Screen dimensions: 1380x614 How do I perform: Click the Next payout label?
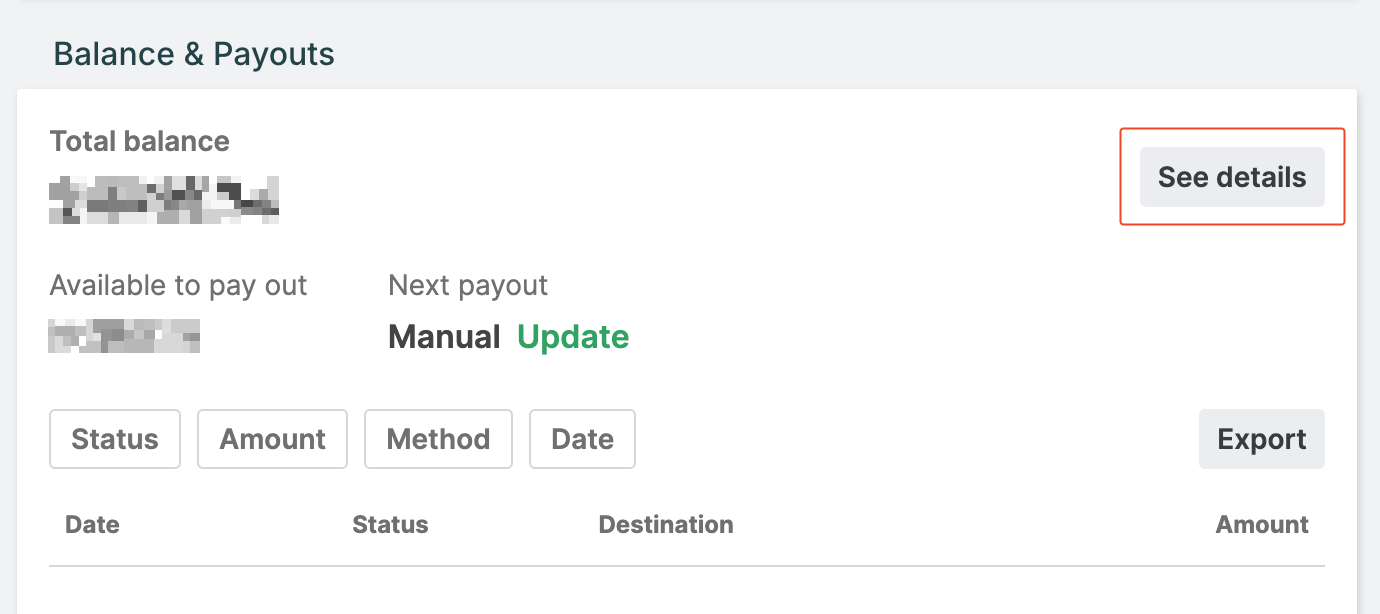(x=468, y=286)
